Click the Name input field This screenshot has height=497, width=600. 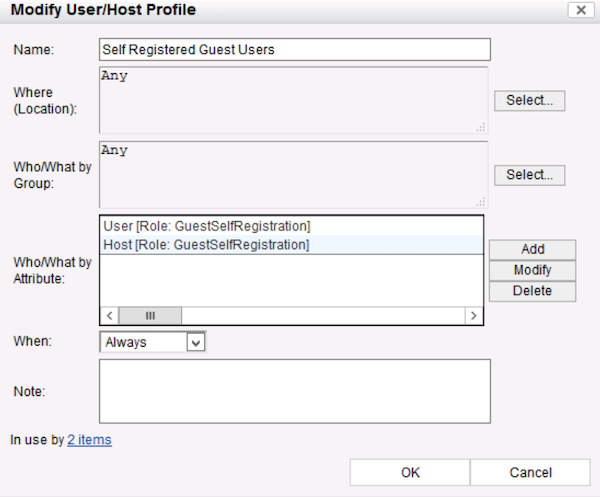[295, 49]
